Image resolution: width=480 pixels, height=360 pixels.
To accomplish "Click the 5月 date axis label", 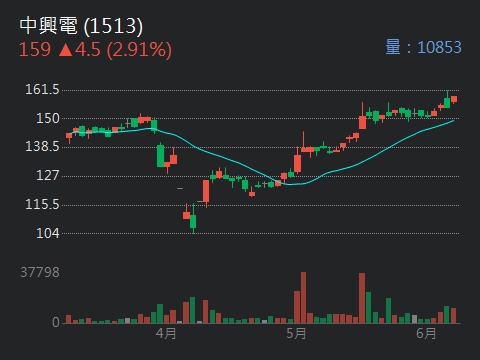I will 296,333.
